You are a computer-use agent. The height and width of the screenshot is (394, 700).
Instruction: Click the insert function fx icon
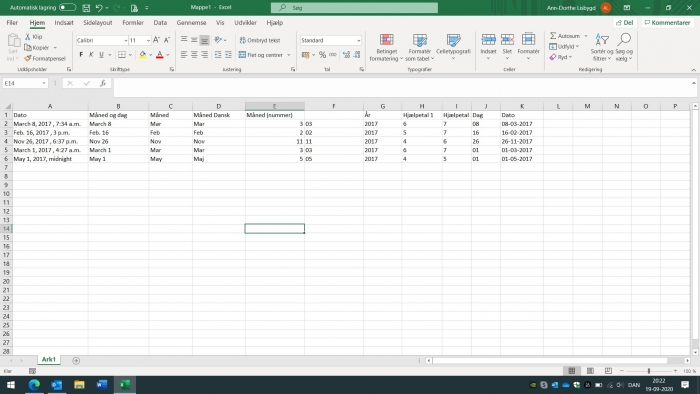click(x=103, y=83)
